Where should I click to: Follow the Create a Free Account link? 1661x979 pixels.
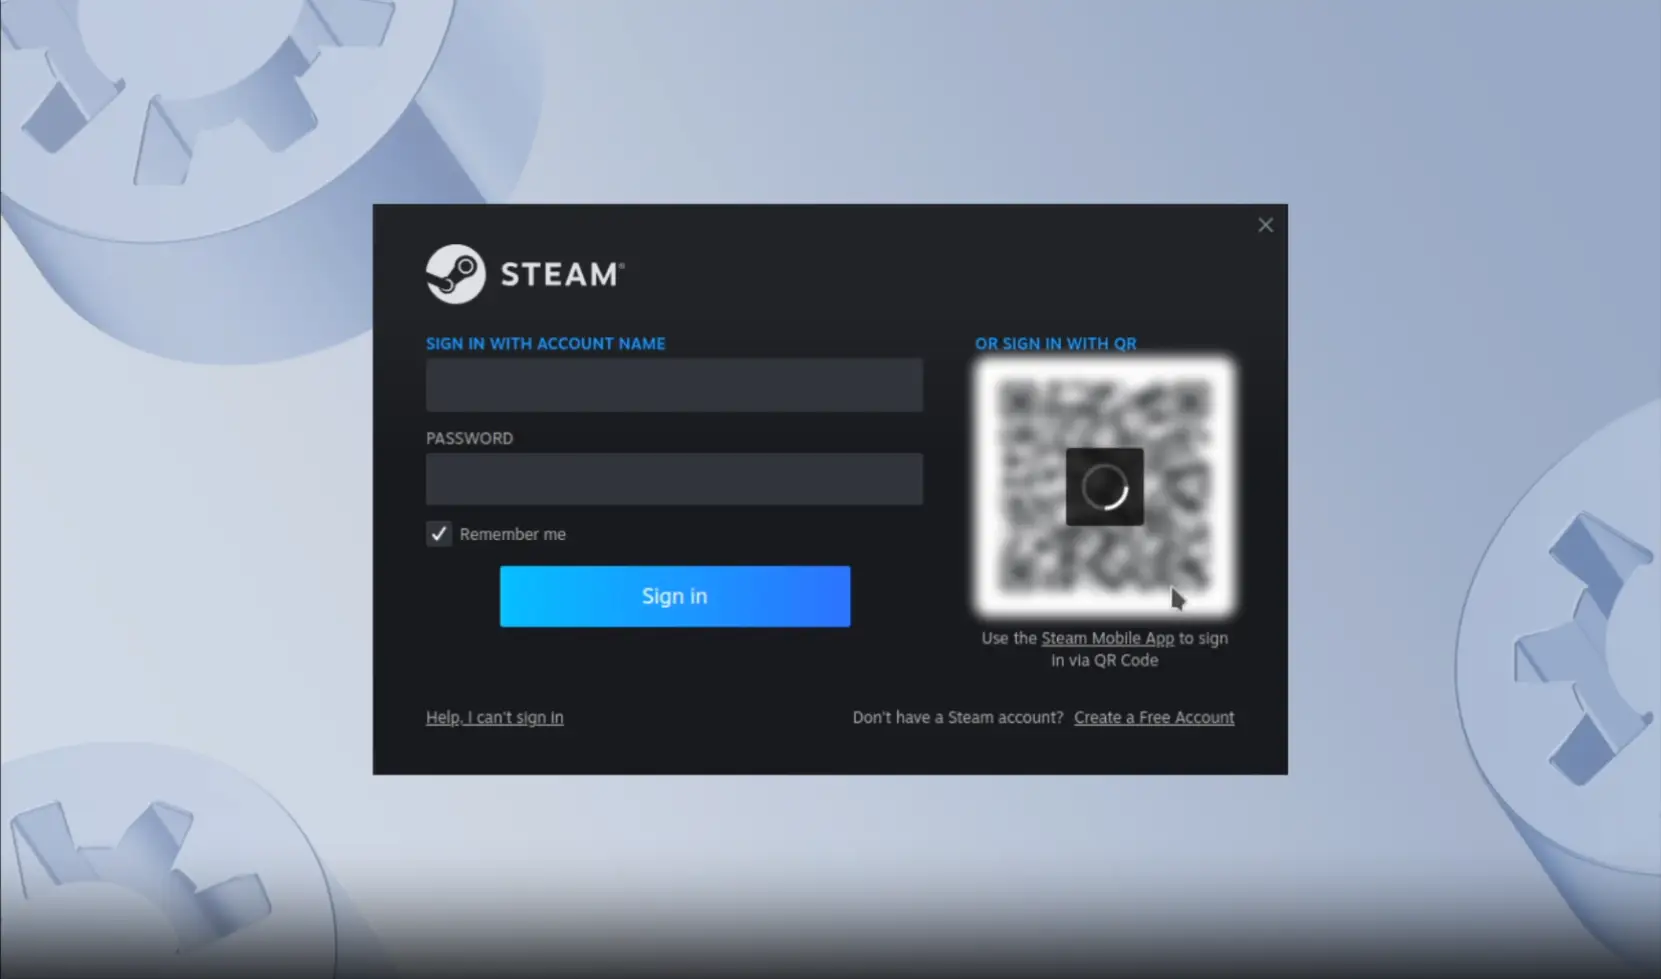click(1153, 717)
